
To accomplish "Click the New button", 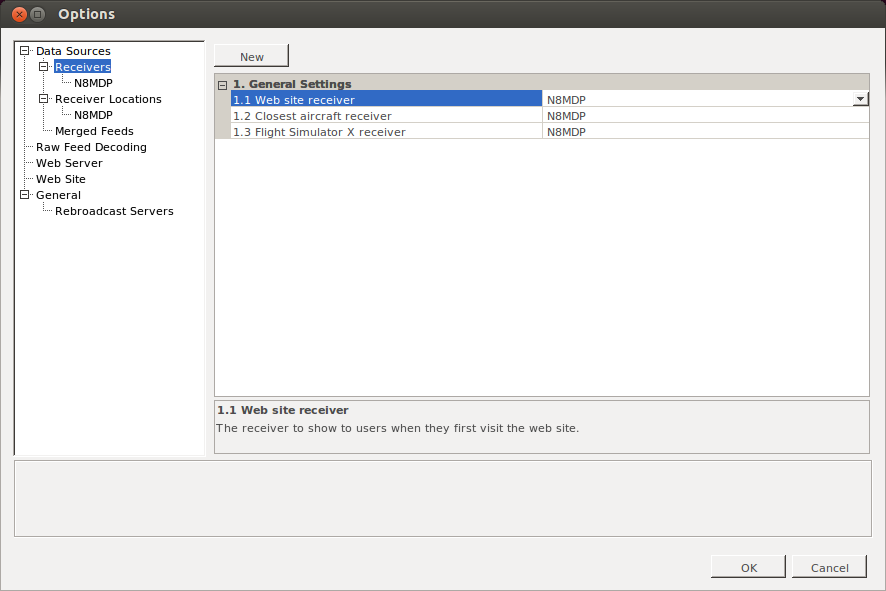I will (251, 57).
